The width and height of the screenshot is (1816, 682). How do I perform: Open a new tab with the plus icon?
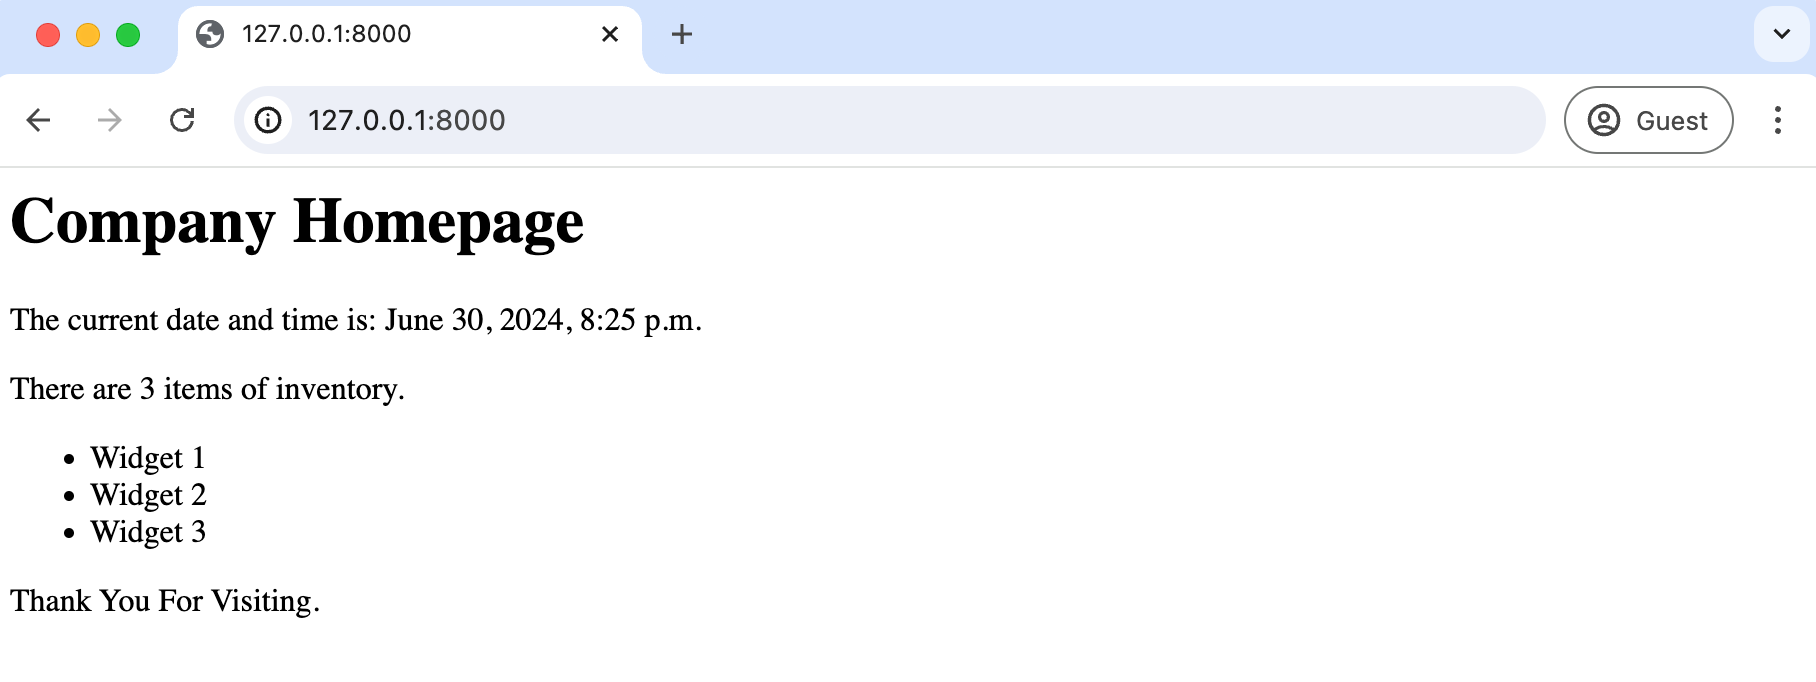[x=682, y=34]
